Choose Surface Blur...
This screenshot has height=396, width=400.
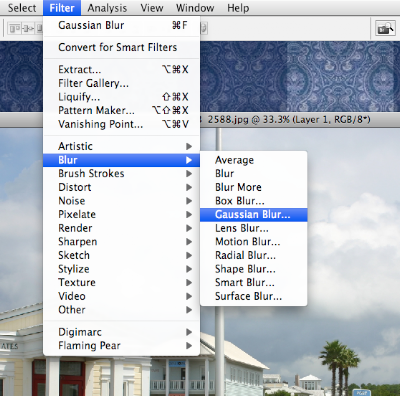[253, 296]
